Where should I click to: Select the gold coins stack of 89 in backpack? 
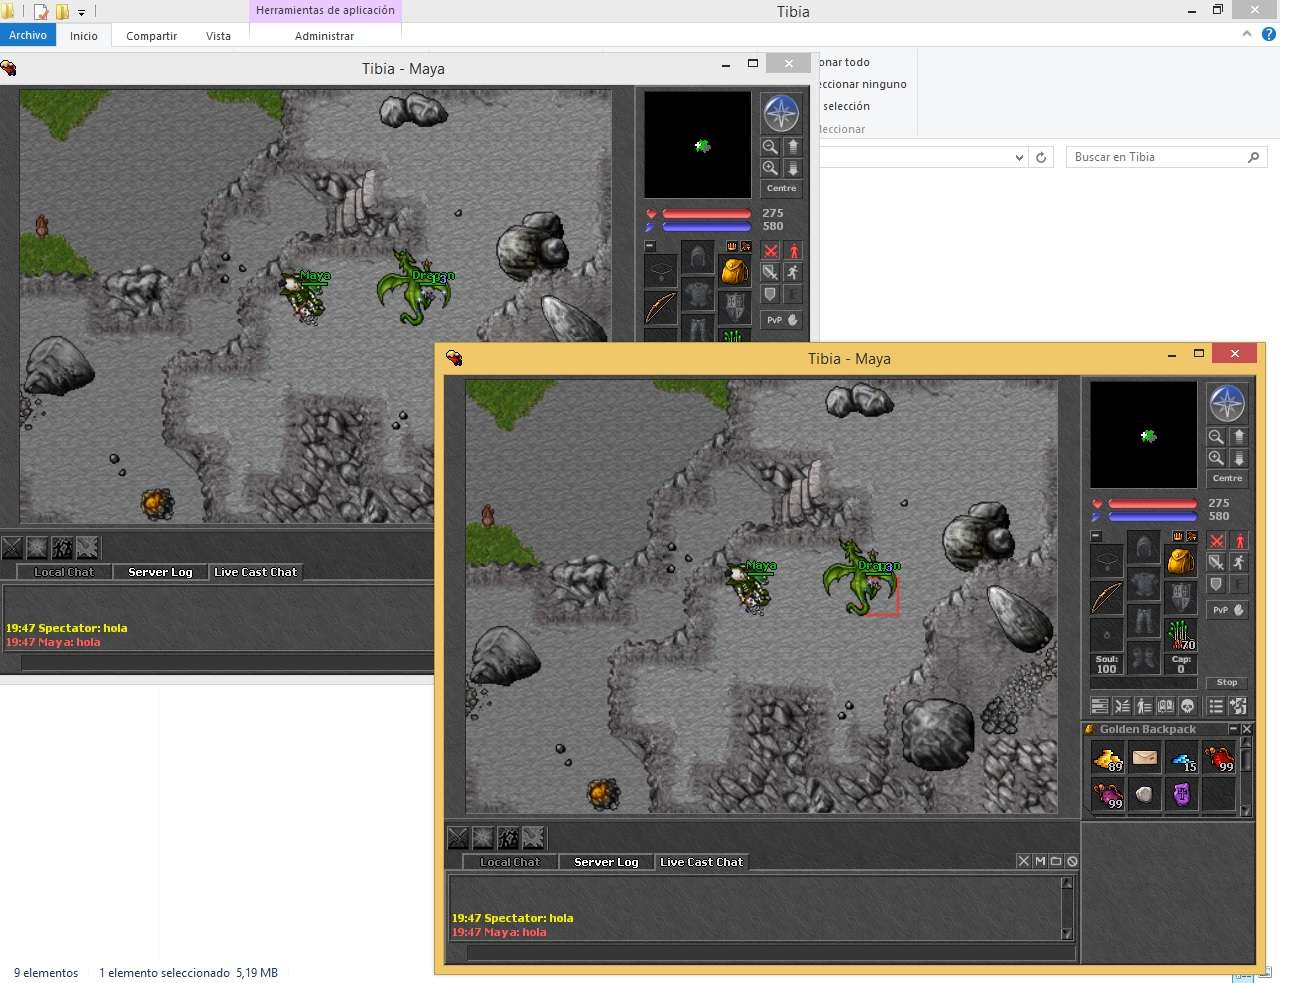pyautogui.click(x=1108, y=758)
